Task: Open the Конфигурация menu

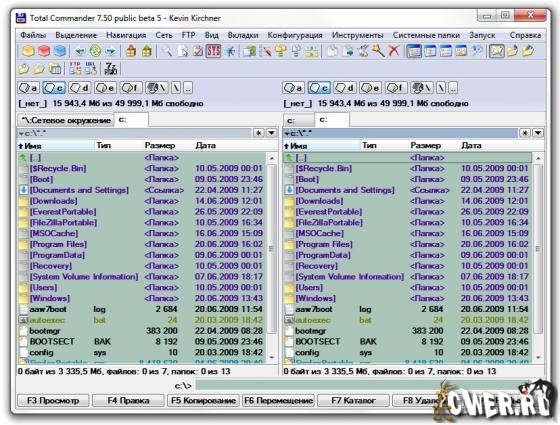Action: pos(295,35)
